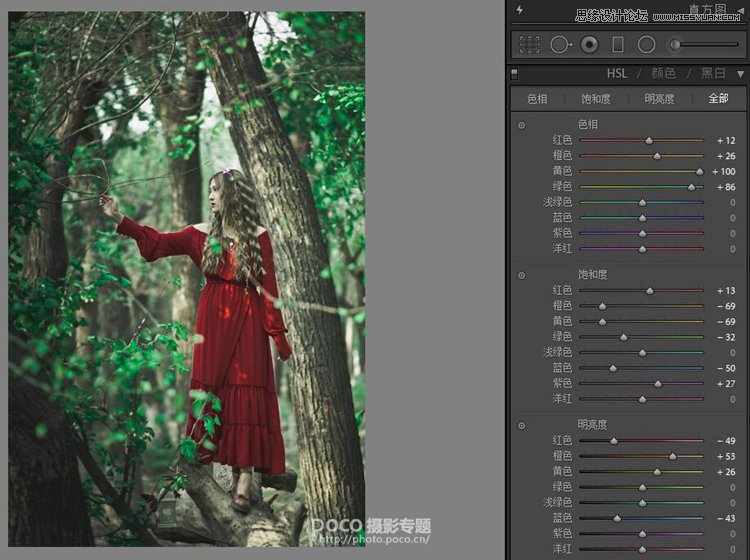Click the 明亮度 section heading label

(593, 425)
